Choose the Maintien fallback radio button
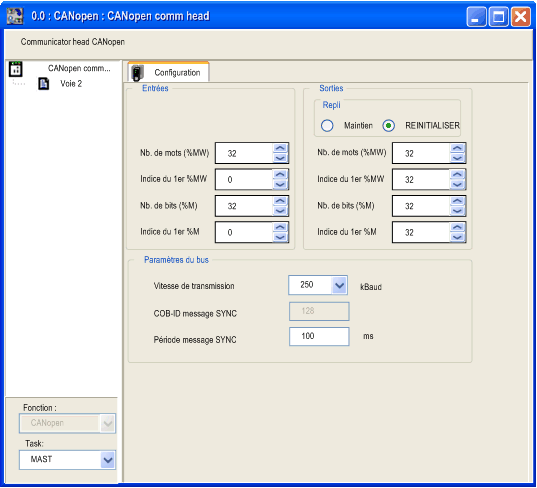The image size is (537, 488). pyautogui.click(x=327, y=126)
